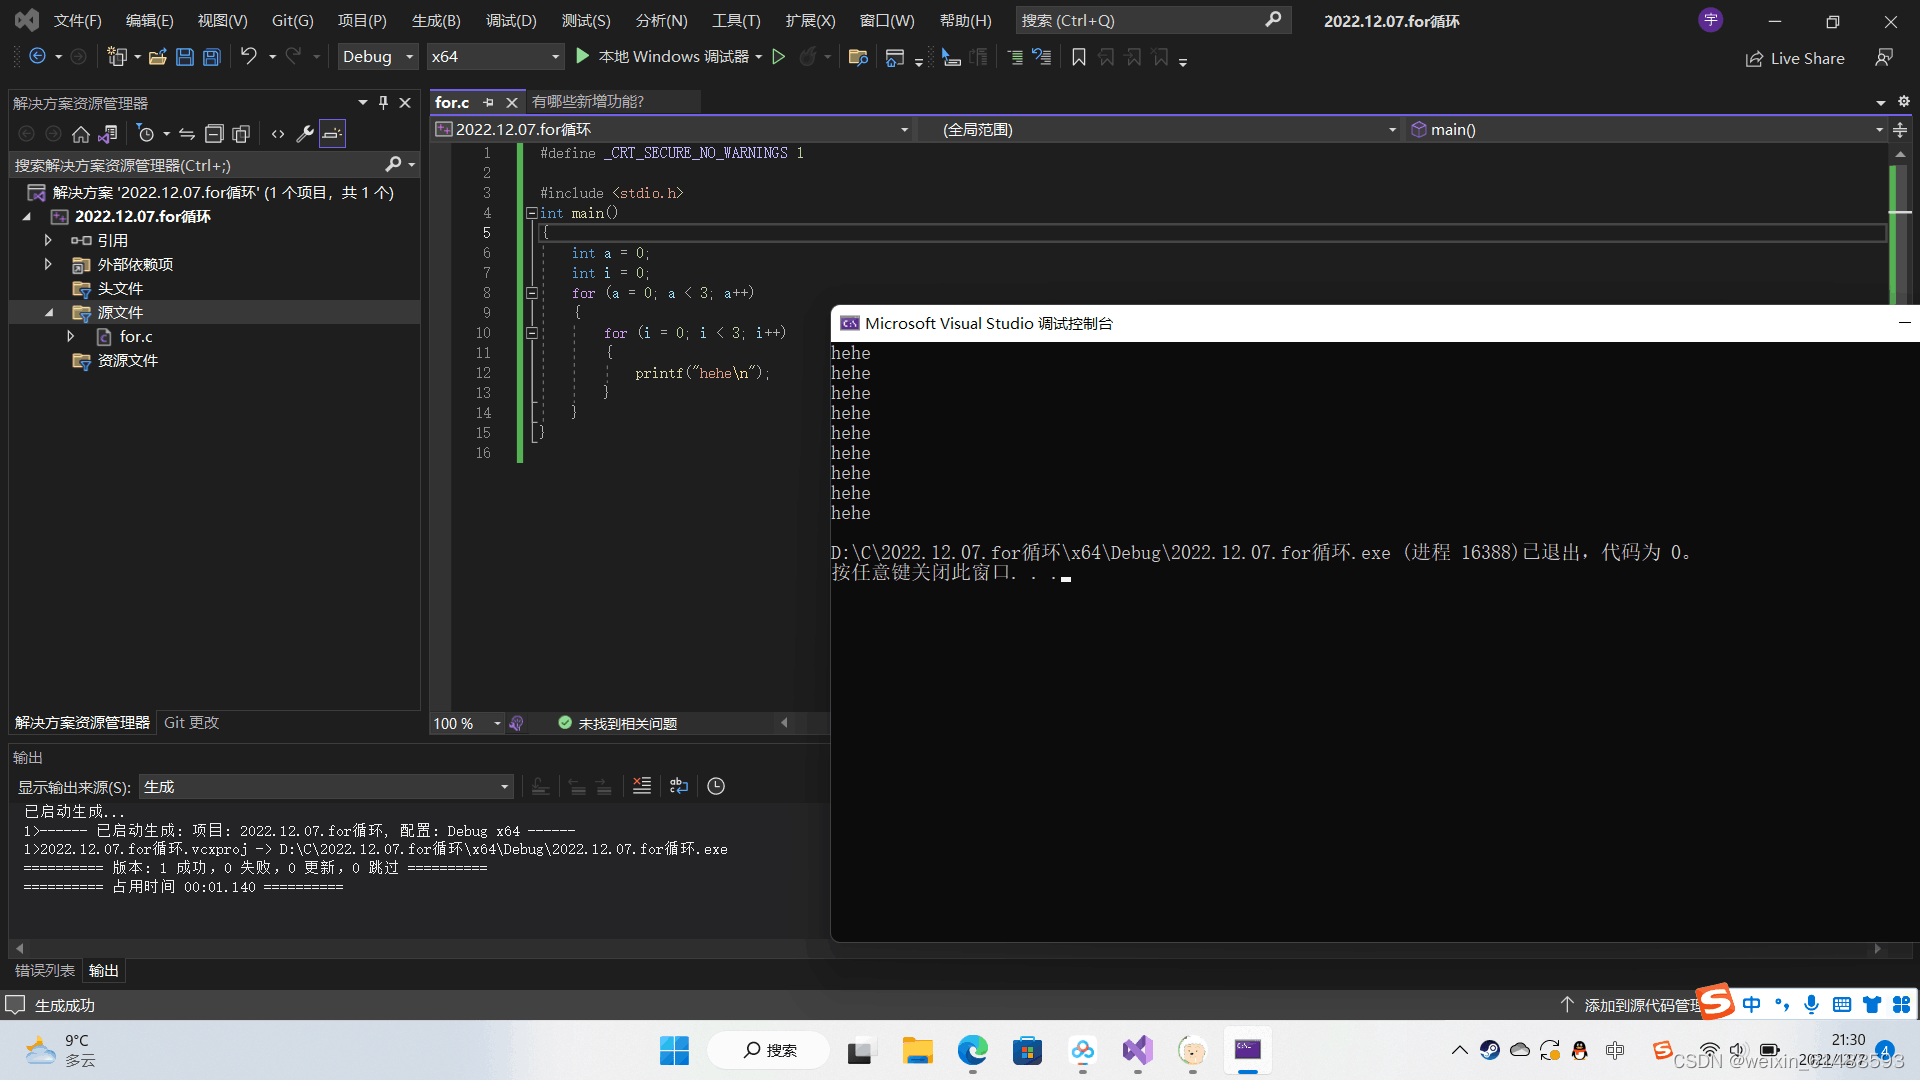Screen dimensions: 1920x1080
Task: Click view code icon in Solution Explorer
Action: [x=278, y=133]
